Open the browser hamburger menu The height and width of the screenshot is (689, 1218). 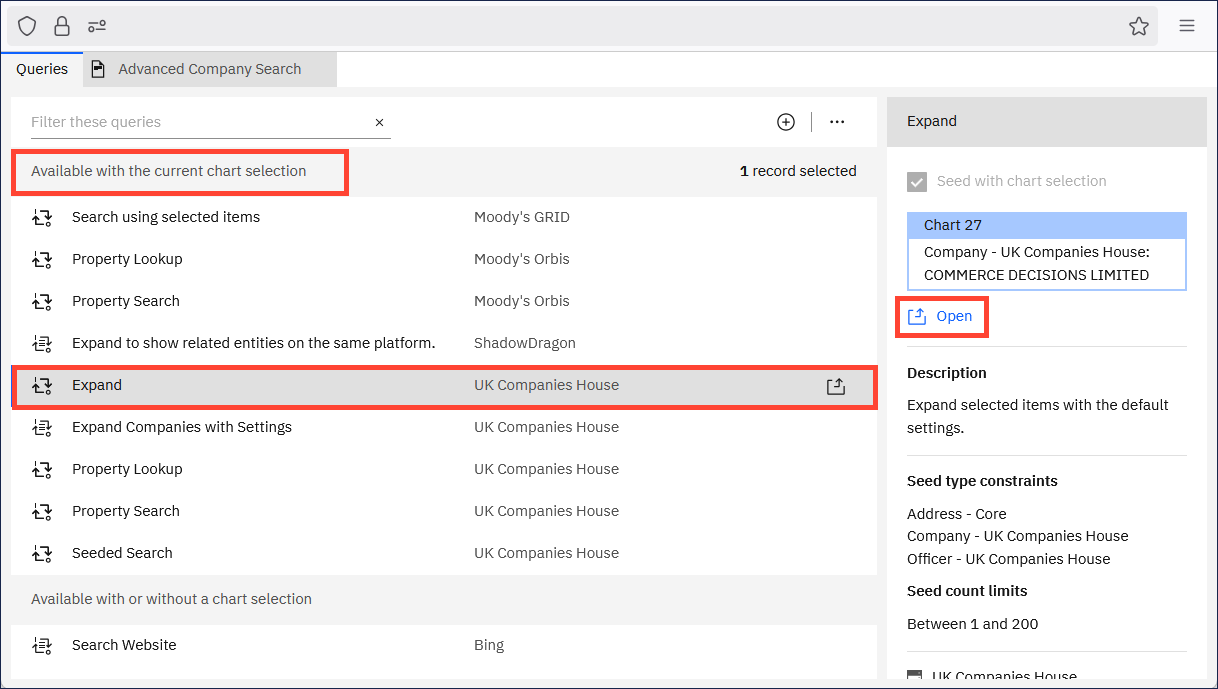pyautogui.click(x=1187, y=26)
